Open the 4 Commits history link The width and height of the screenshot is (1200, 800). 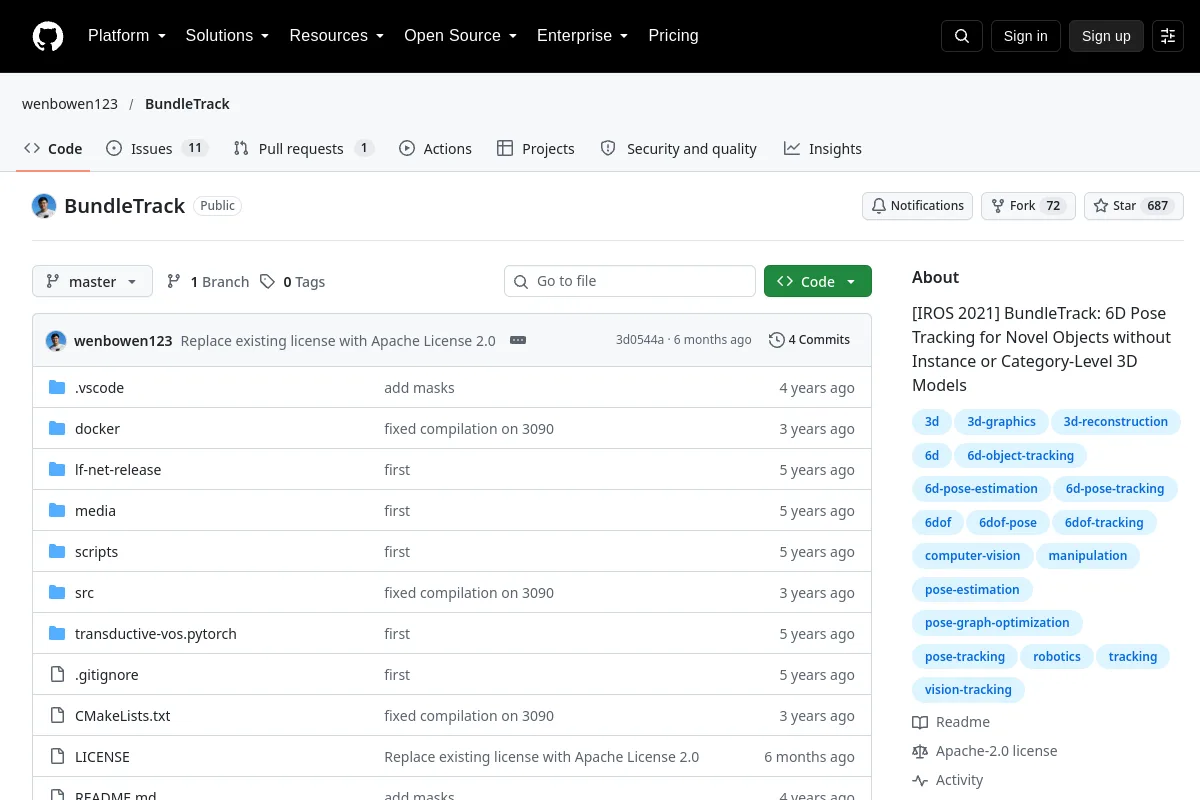click(x=810, y=340)
